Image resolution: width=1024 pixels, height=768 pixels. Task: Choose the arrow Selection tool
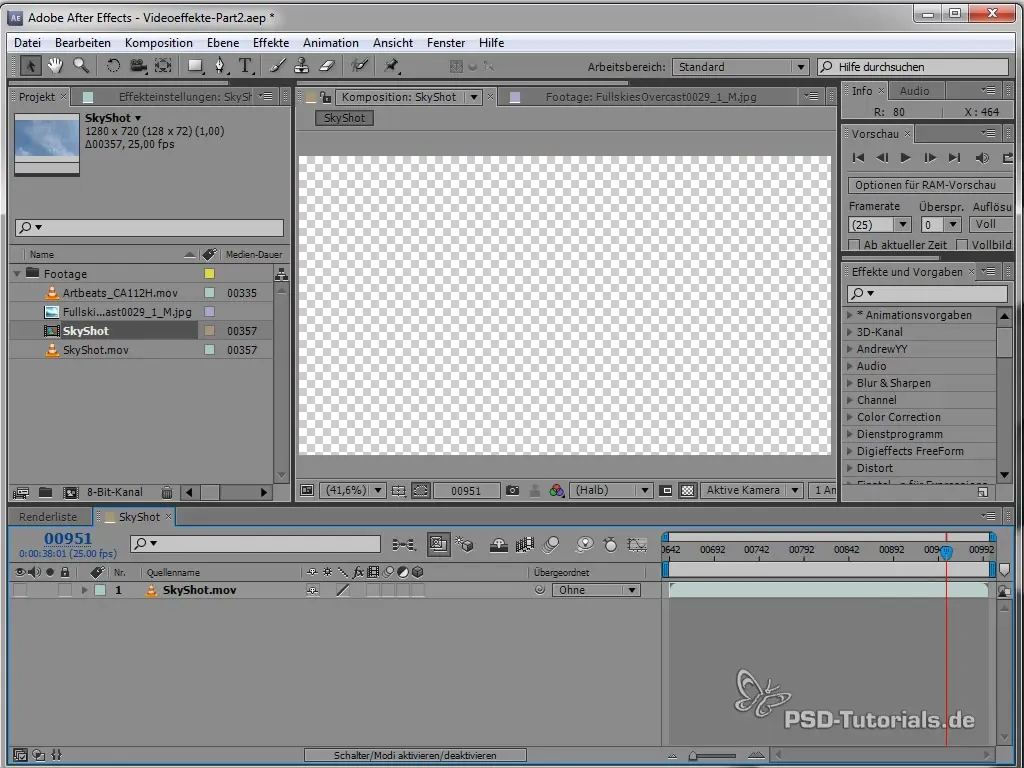click(x=30, y=66)
